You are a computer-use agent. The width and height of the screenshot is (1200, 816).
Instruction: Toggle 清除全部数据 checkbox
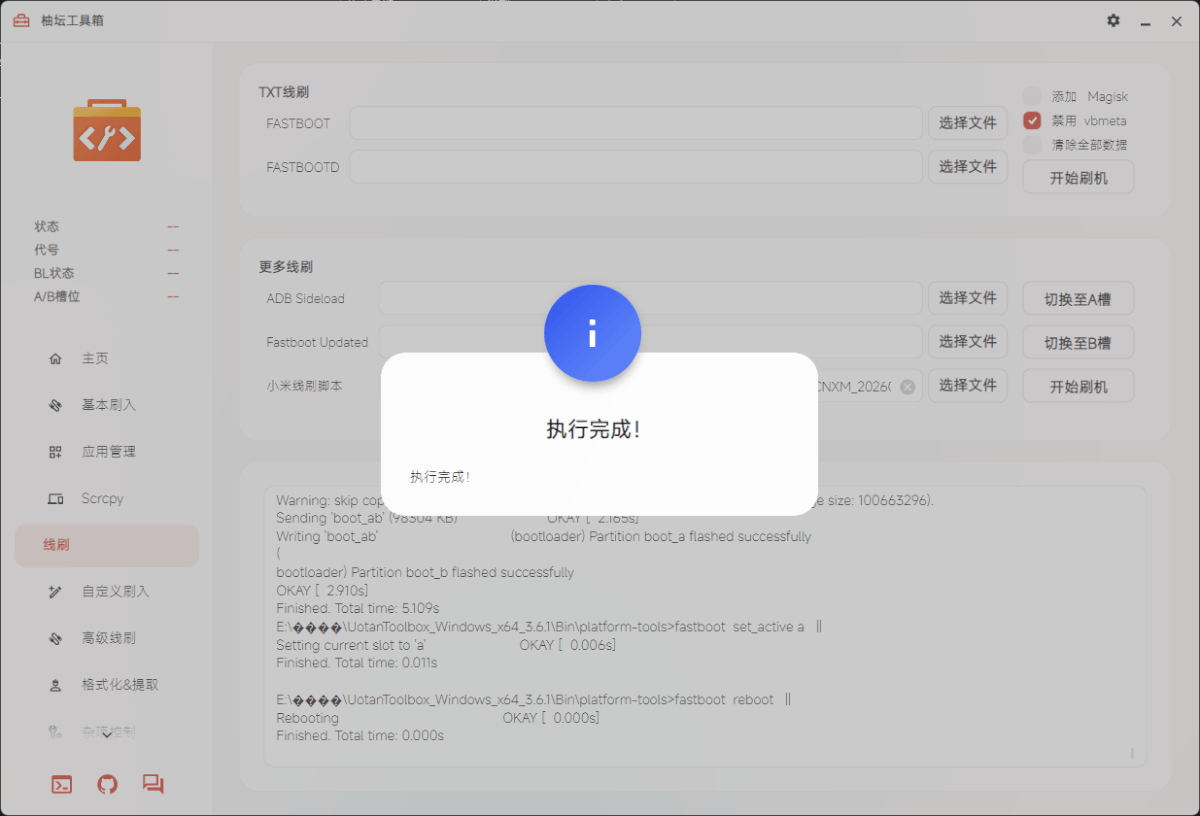coord(1032,144)
